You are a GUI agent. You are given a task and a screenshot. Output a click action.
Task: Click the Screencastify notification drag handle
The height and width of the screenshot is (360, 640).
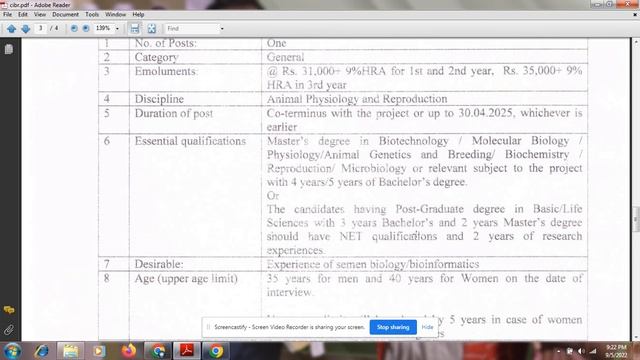(208, 327)
